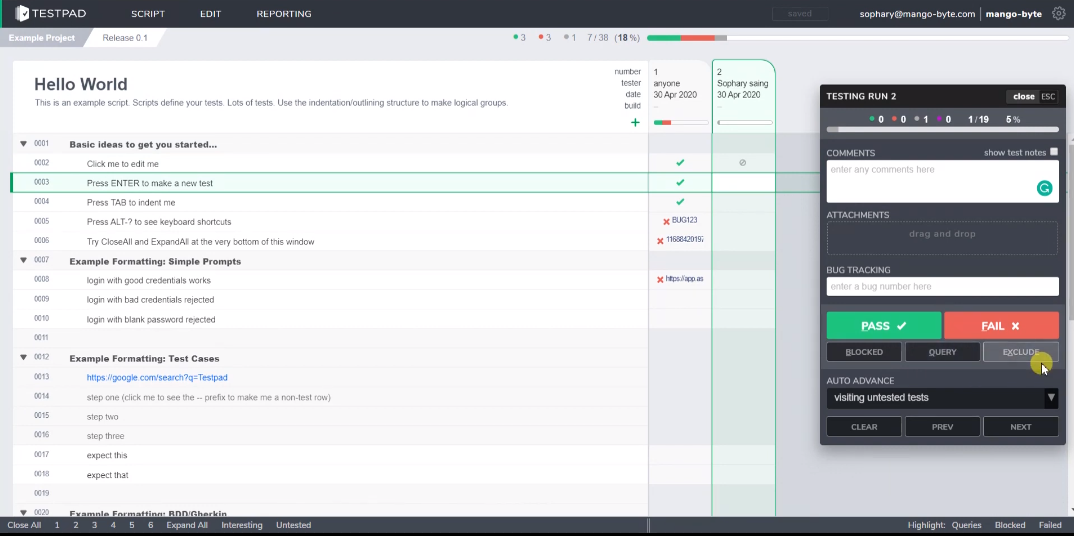Open the settings gear icon

pyautogui.click(x=1058, y=13)
